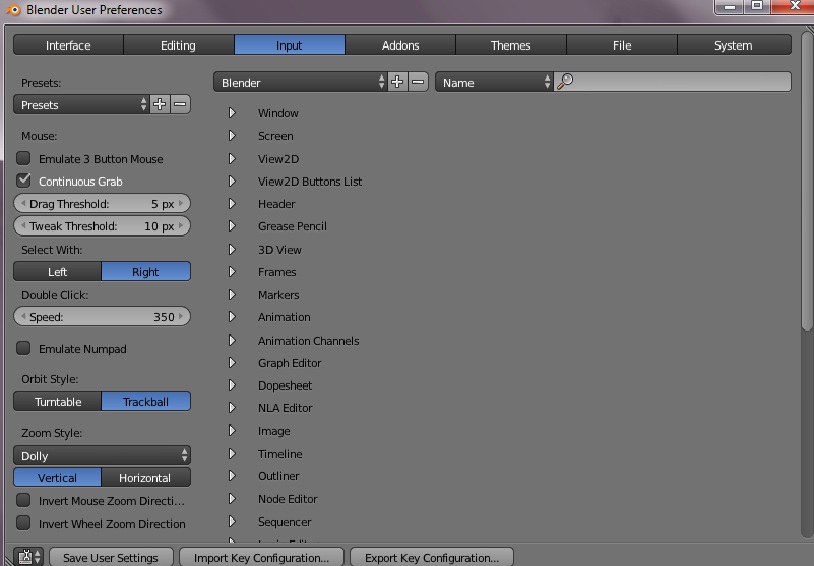Image resolution: width=814 pixels, height=566 pixels.
Task: Open the editor type selector icon
Action: click(x=29, y=557)
